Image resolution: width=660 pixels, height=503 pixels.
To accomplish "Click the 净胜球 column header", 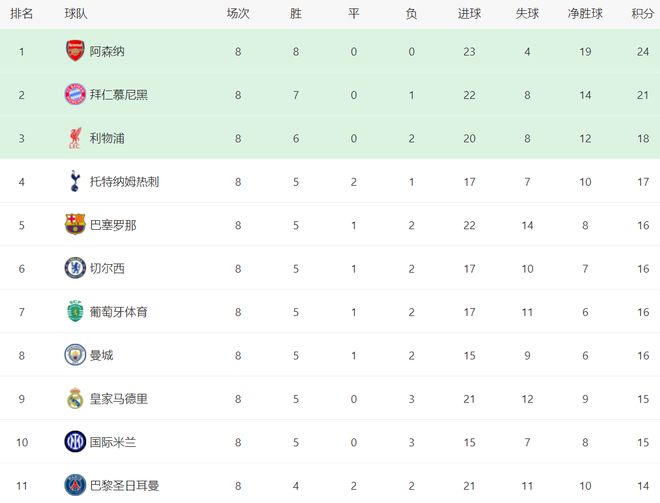I will [584, 13].
